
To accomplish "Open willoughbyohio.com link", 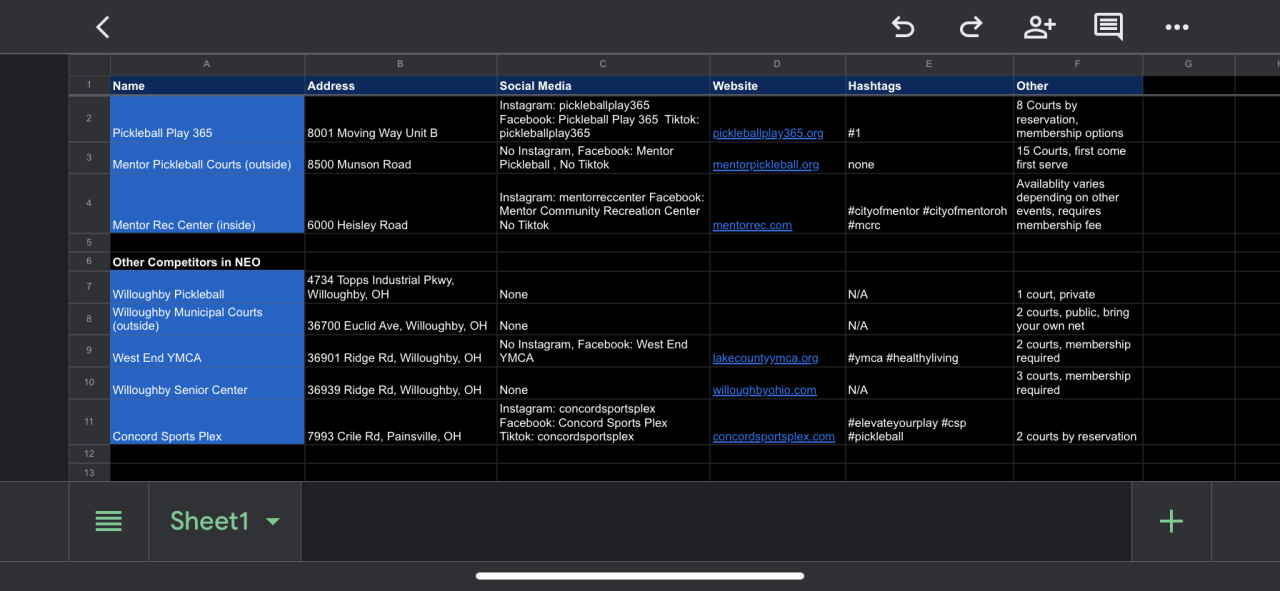I will [x=764, y=390].
